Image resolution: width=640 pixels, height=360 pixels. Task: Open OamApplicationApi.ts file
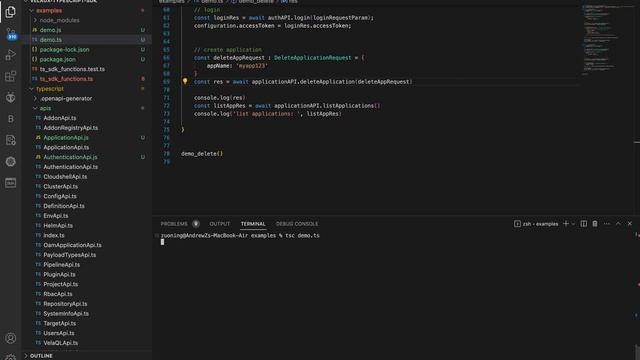pyautogui.click(x=72, y=245)
